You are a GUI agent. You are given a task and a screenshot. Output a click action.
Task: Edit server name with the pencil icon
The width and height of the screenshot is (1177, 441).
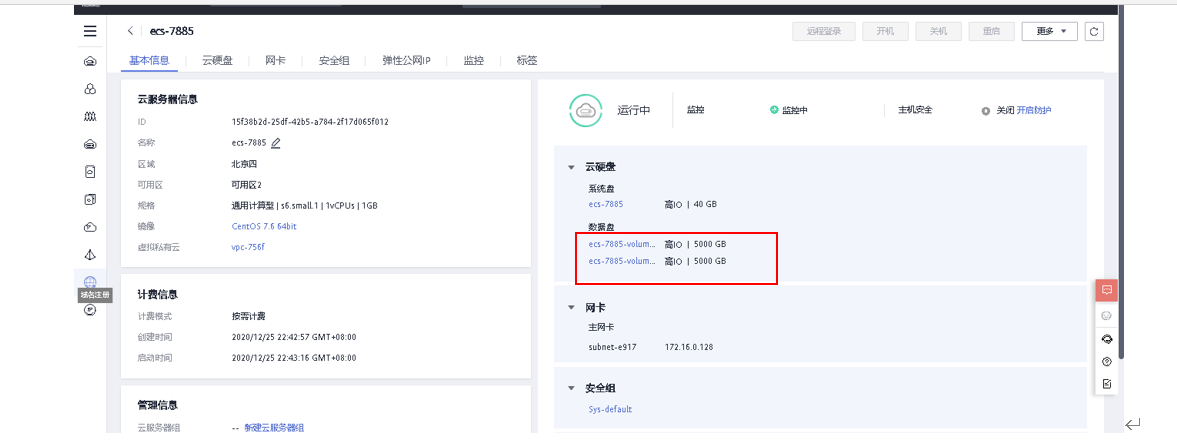tap(276, 143)
